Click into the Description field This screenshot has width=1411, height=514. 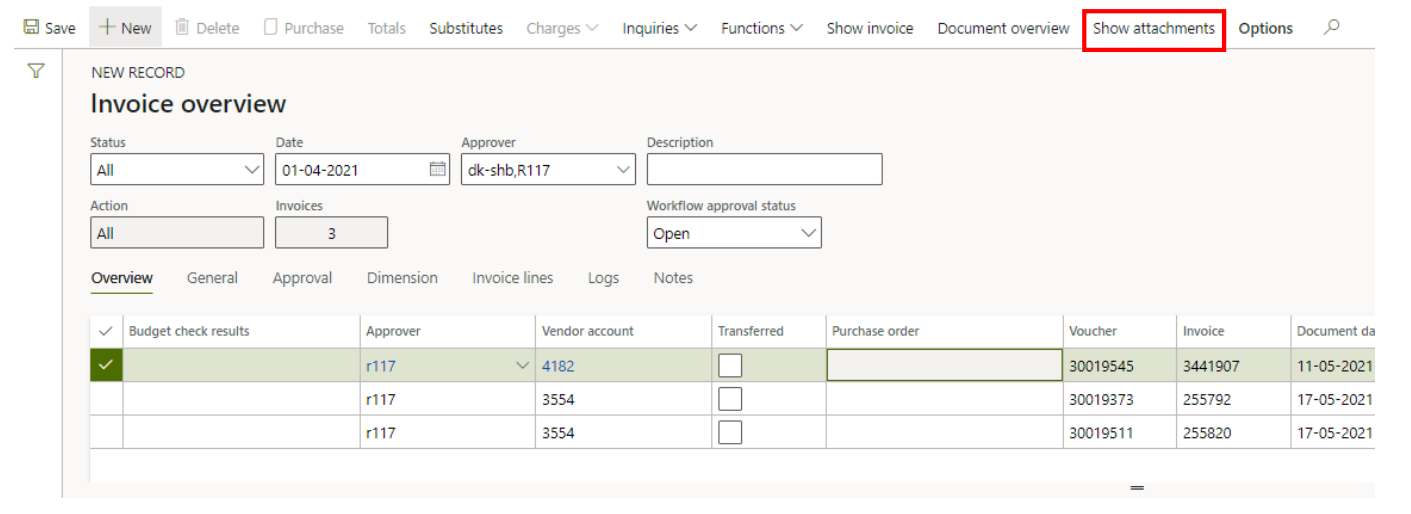tap(764, 170)
